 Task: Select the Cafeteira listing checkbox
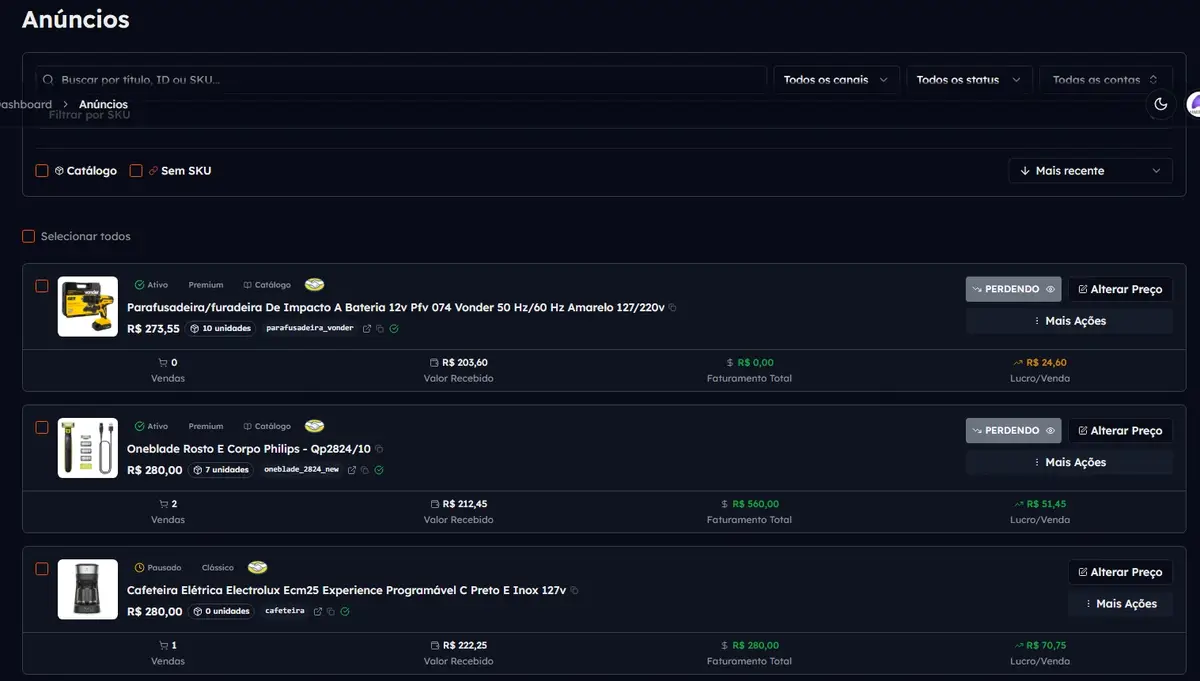(42, 569)
